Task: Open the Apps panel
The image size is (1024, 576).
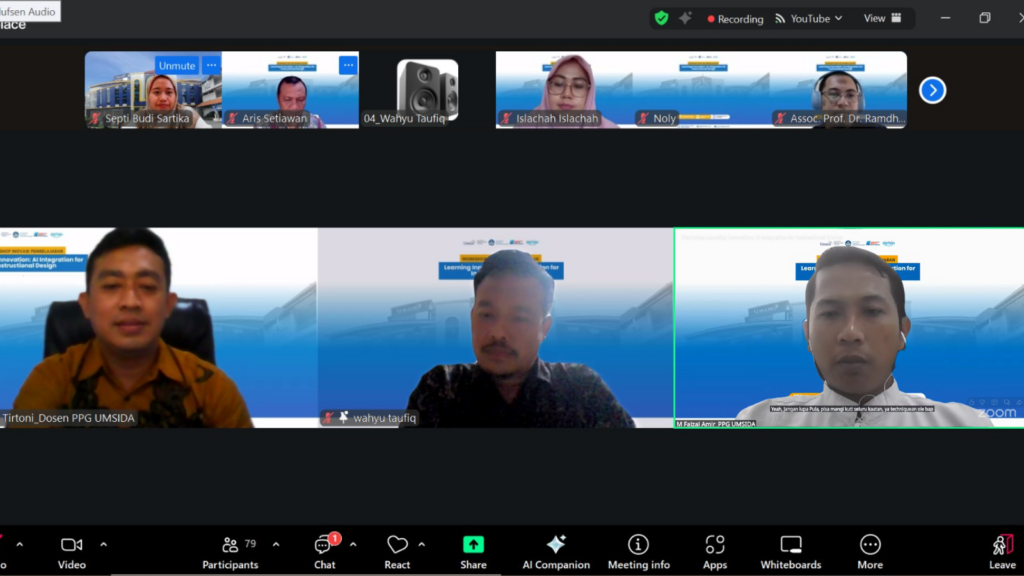Action: click(715, 551)
